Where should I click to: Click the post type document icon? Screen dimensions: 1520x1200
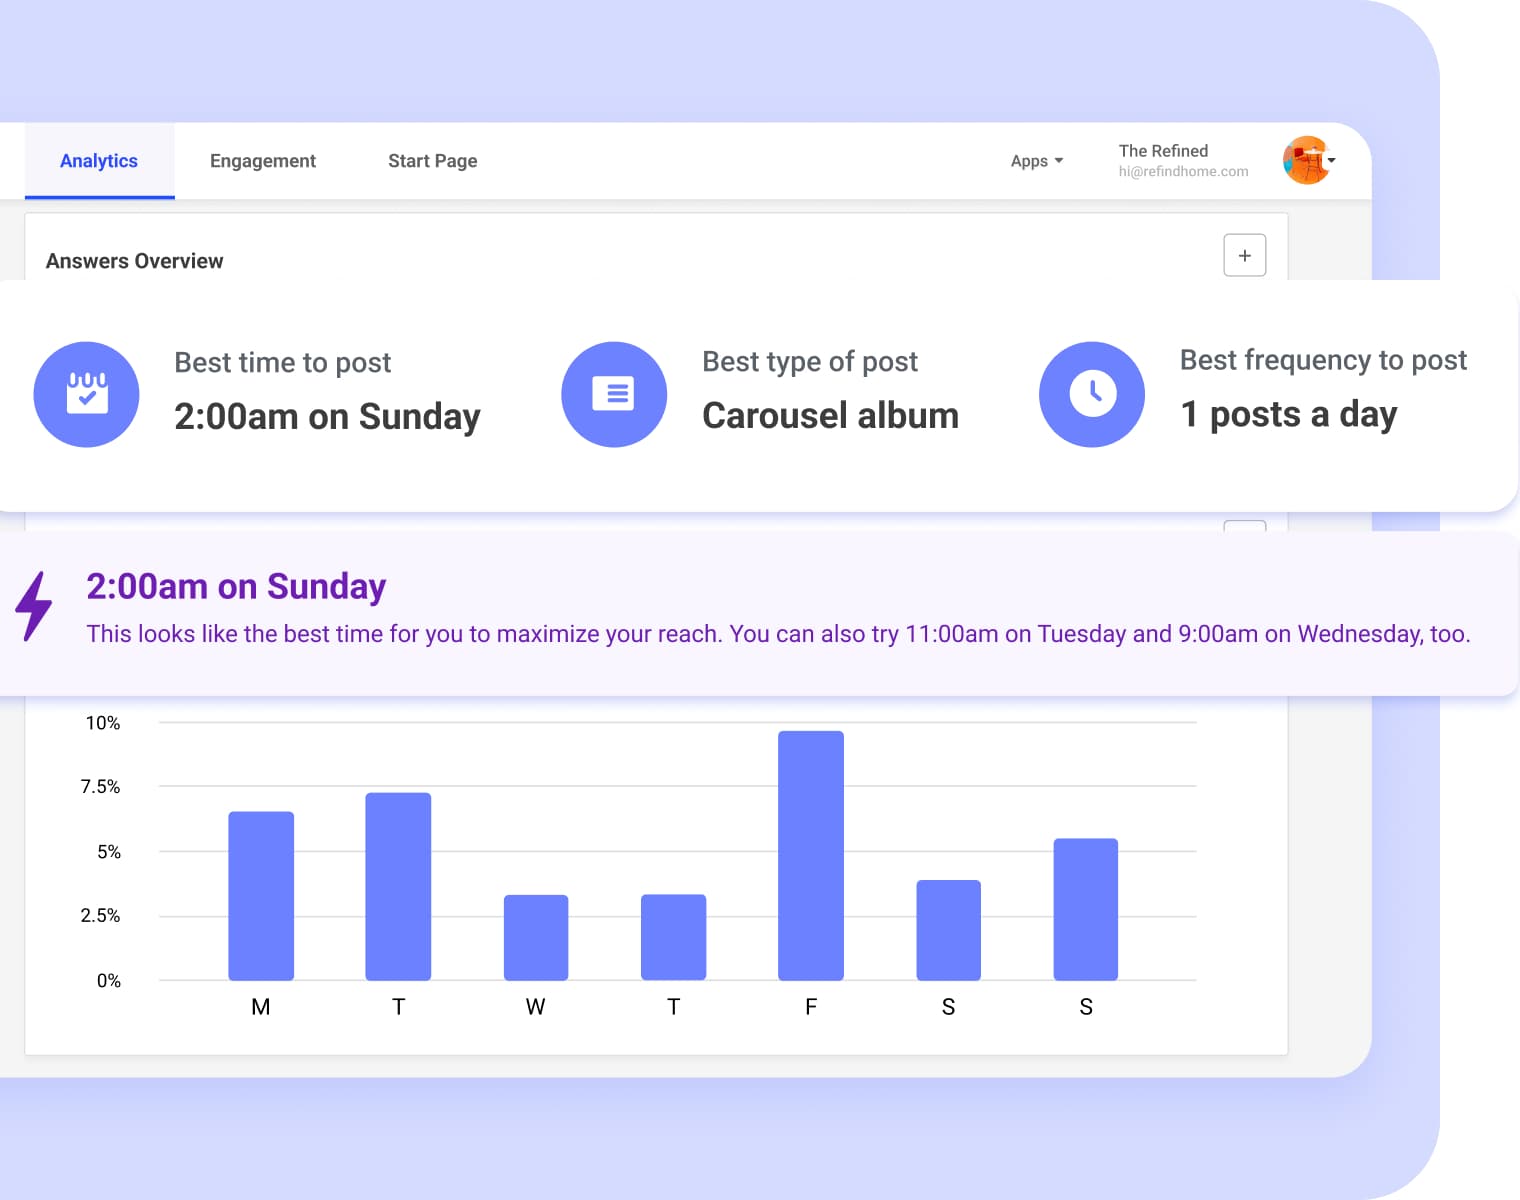tap(614, 394)
